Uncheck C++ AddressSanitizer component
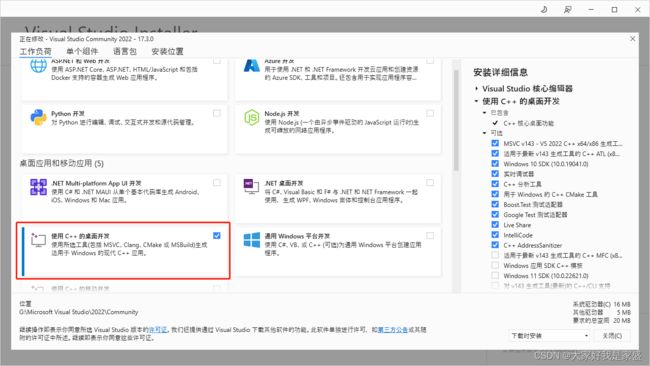 coord(495,245)
